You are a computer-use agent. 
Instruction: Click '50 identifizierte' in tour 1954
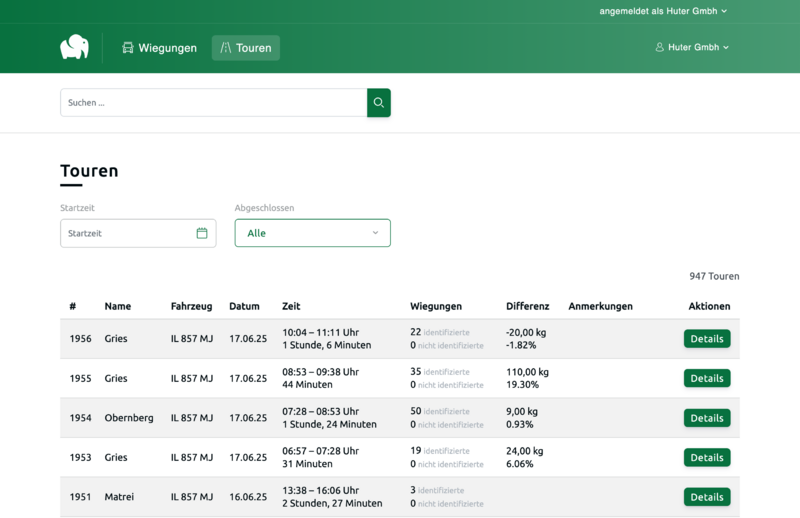pyautogui.click(x=440, y=411)
